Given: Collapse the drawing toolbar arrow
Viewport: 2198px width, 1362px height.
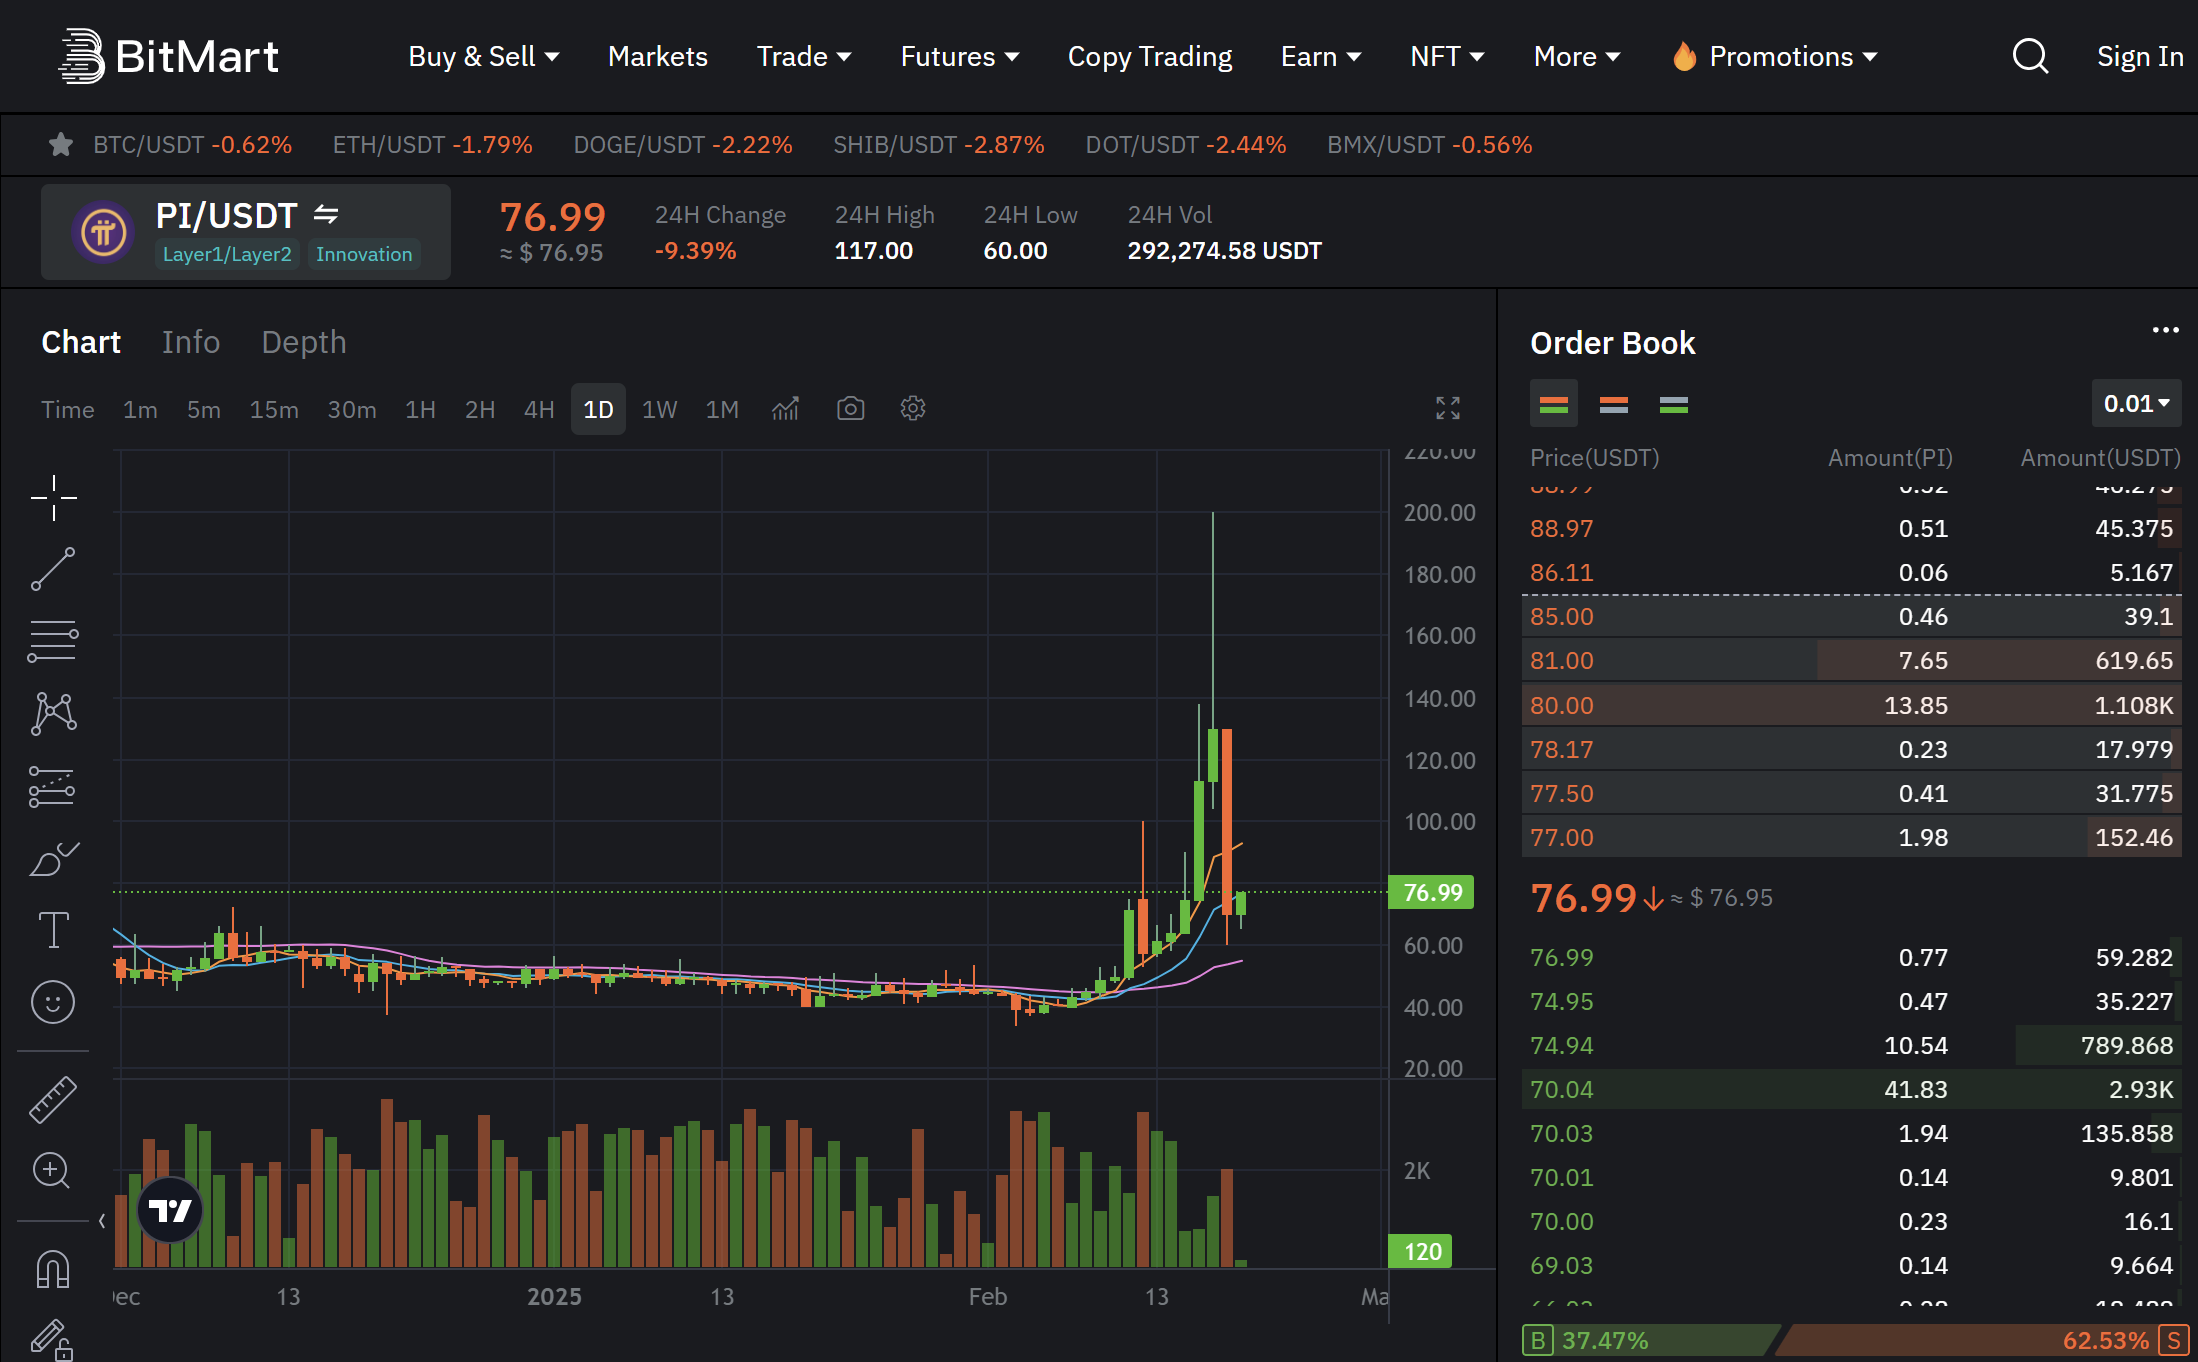Looking at the screenshot, I should click(x=102, y=1221).
